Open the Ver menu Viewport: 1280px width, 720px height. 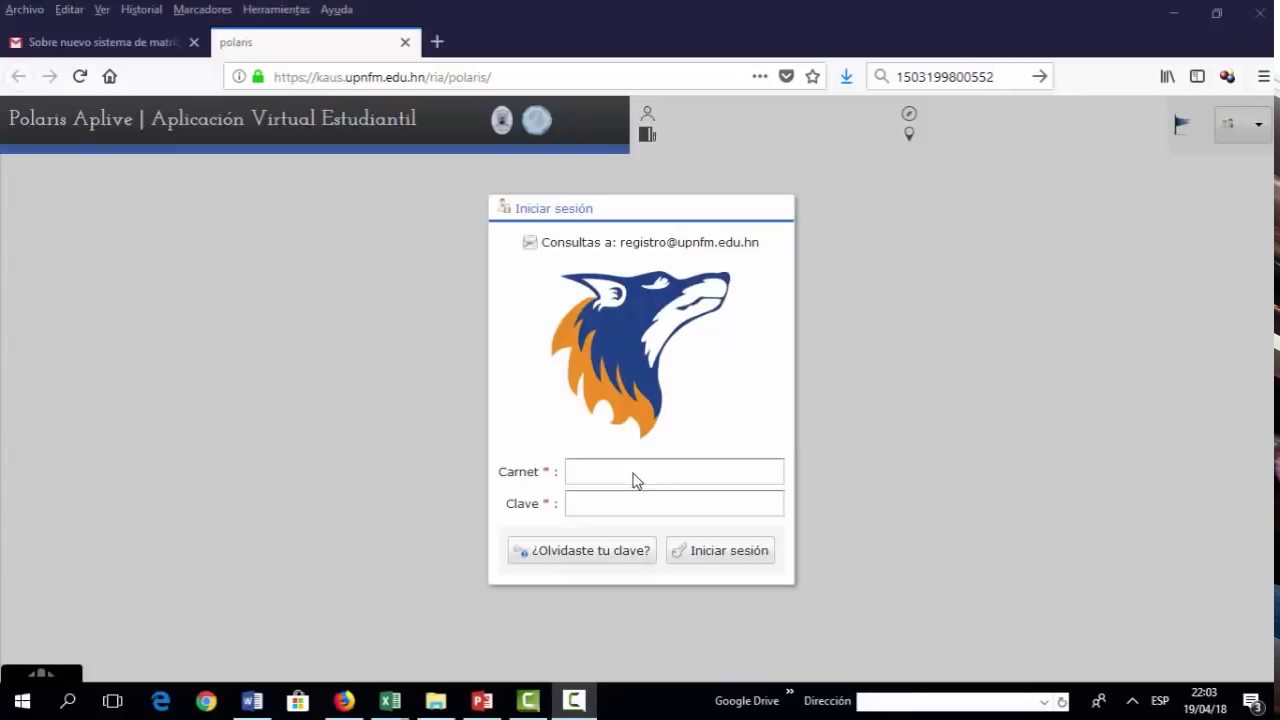(102, 9)
